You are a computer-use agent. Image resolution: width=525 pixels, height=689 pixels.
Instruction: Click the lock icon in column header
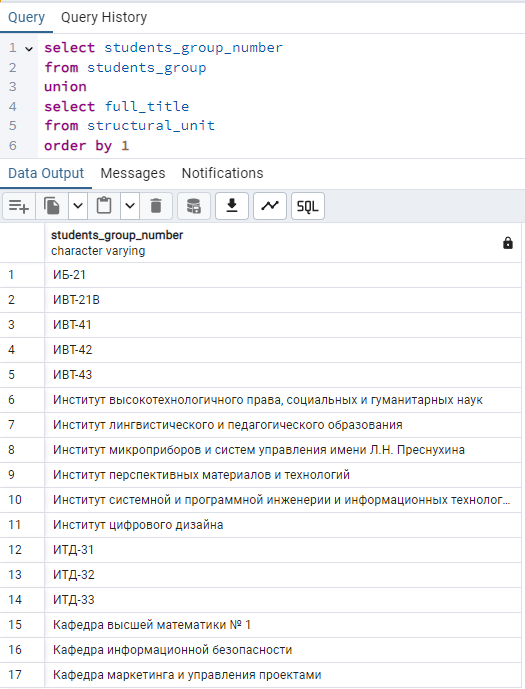coord(508,243)
